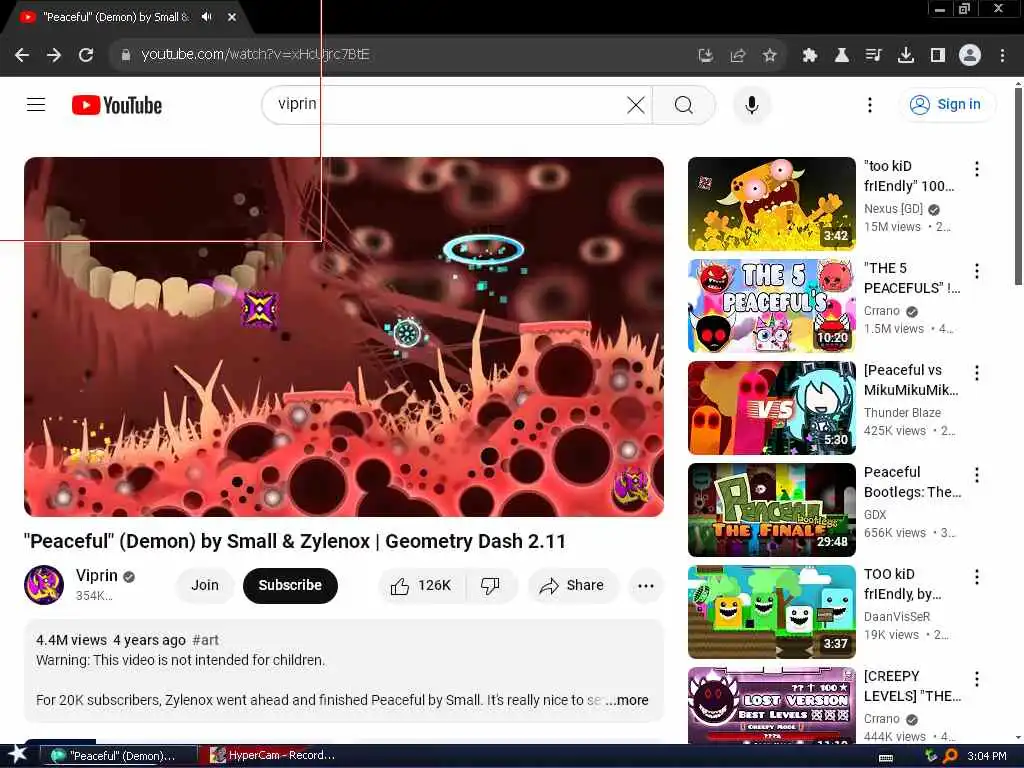
Task: Open options menu for Nexus [GD] video
Action: tap(976, 169)
